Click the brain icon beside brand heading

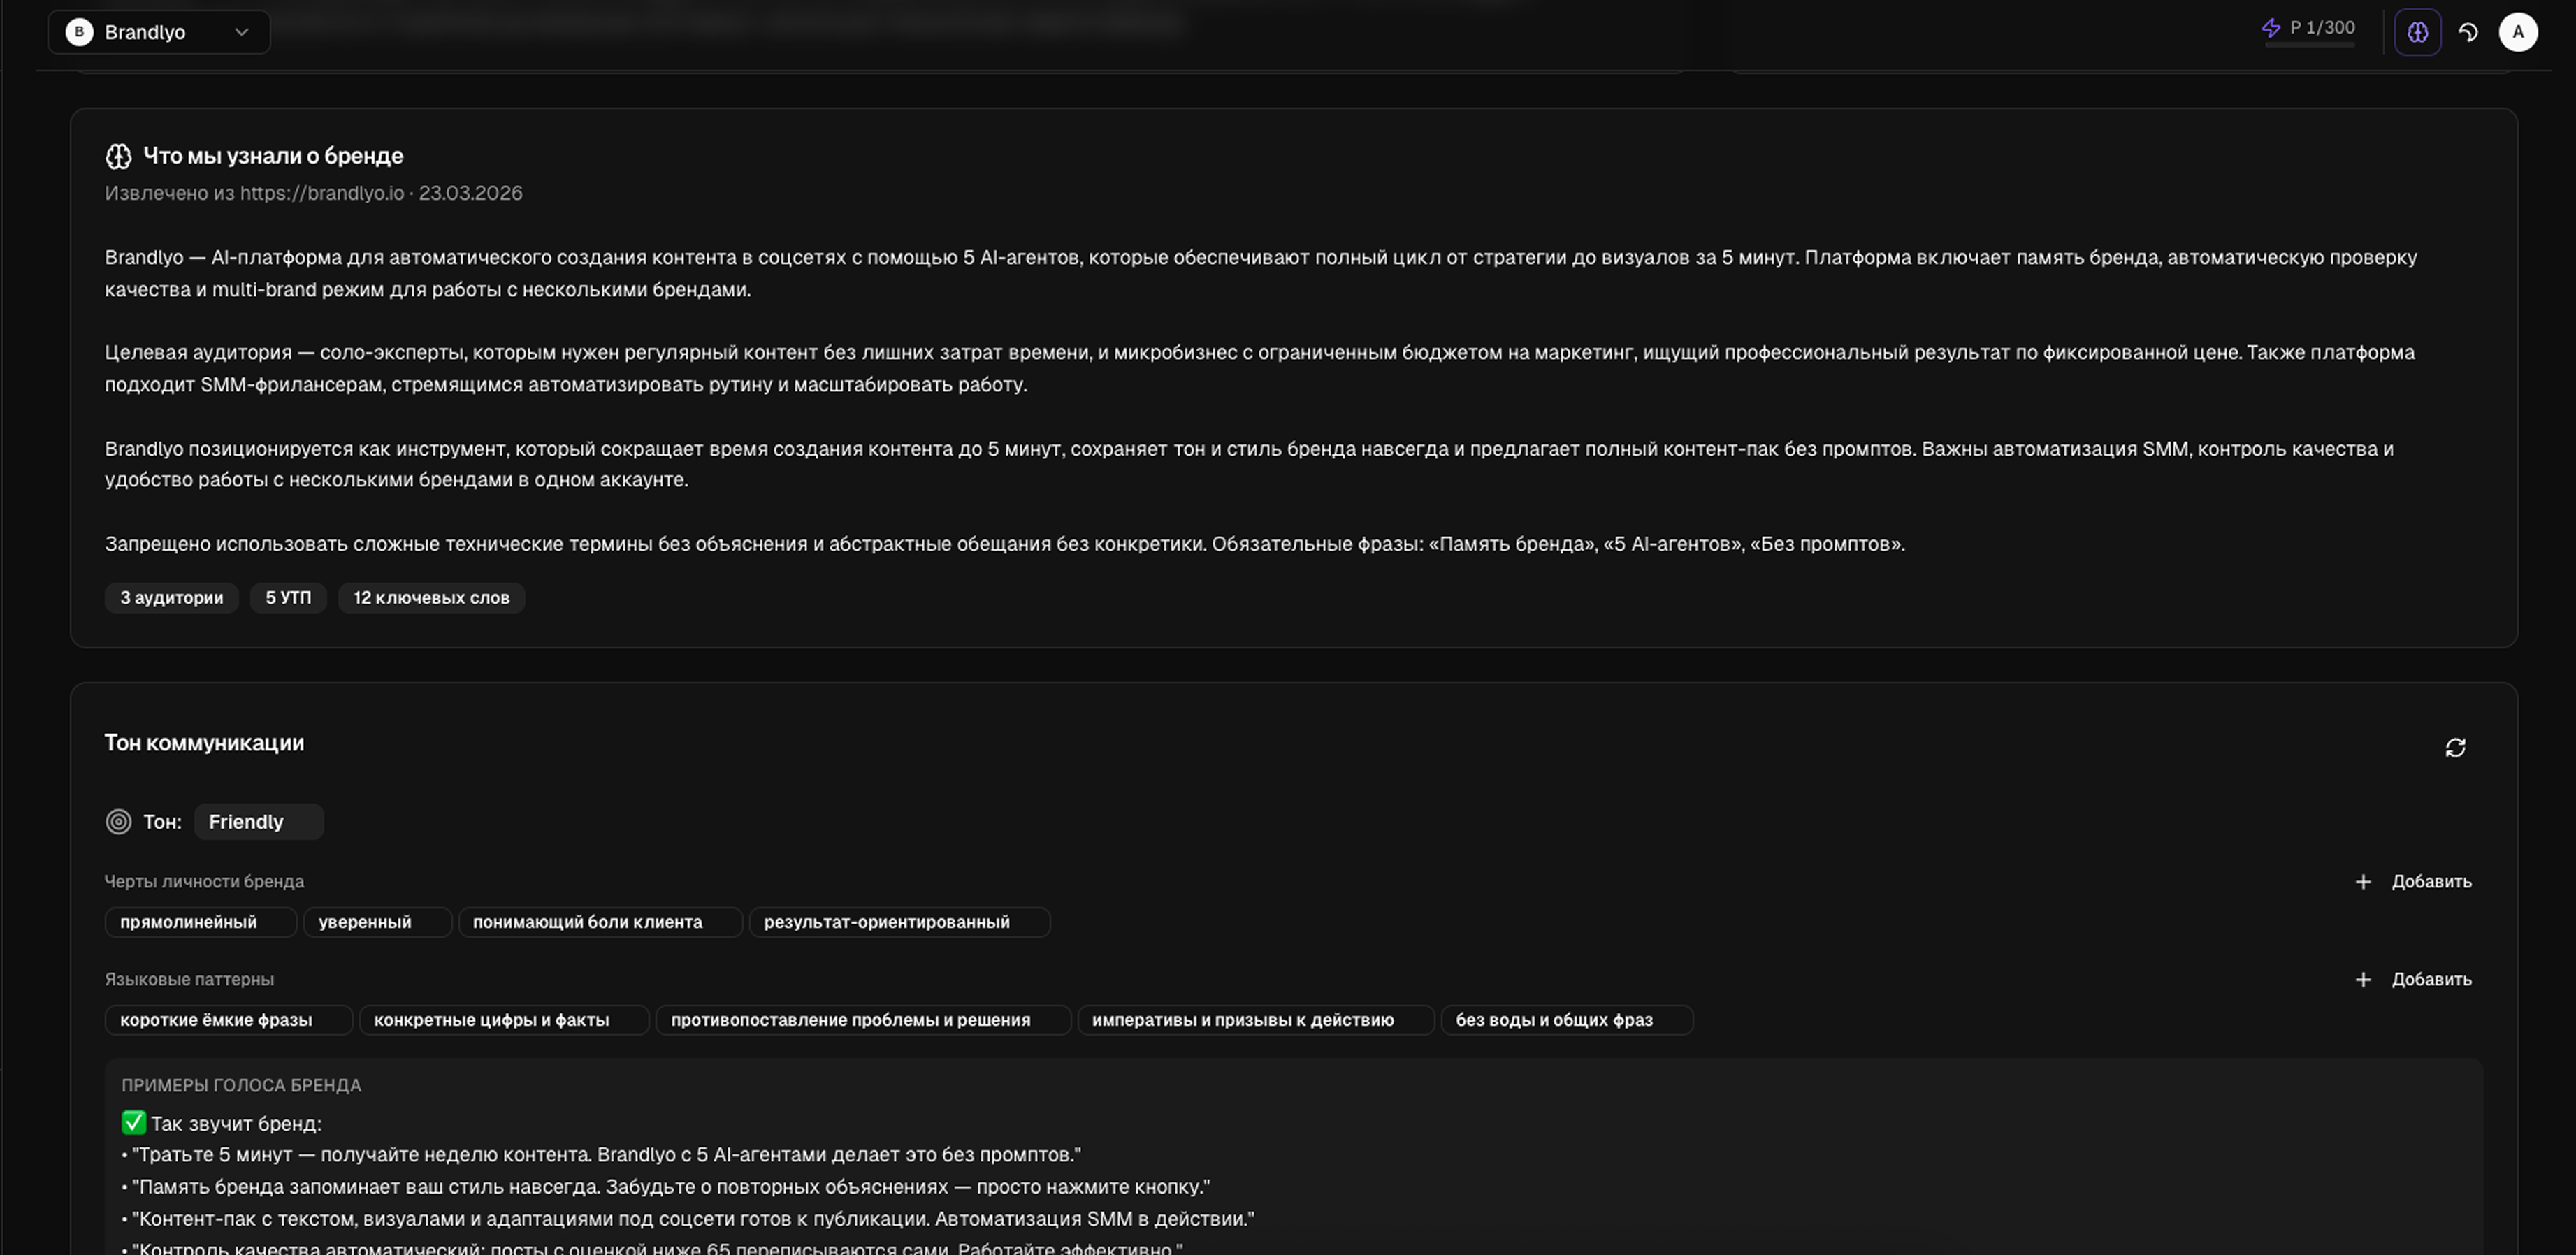click(119, 156)
